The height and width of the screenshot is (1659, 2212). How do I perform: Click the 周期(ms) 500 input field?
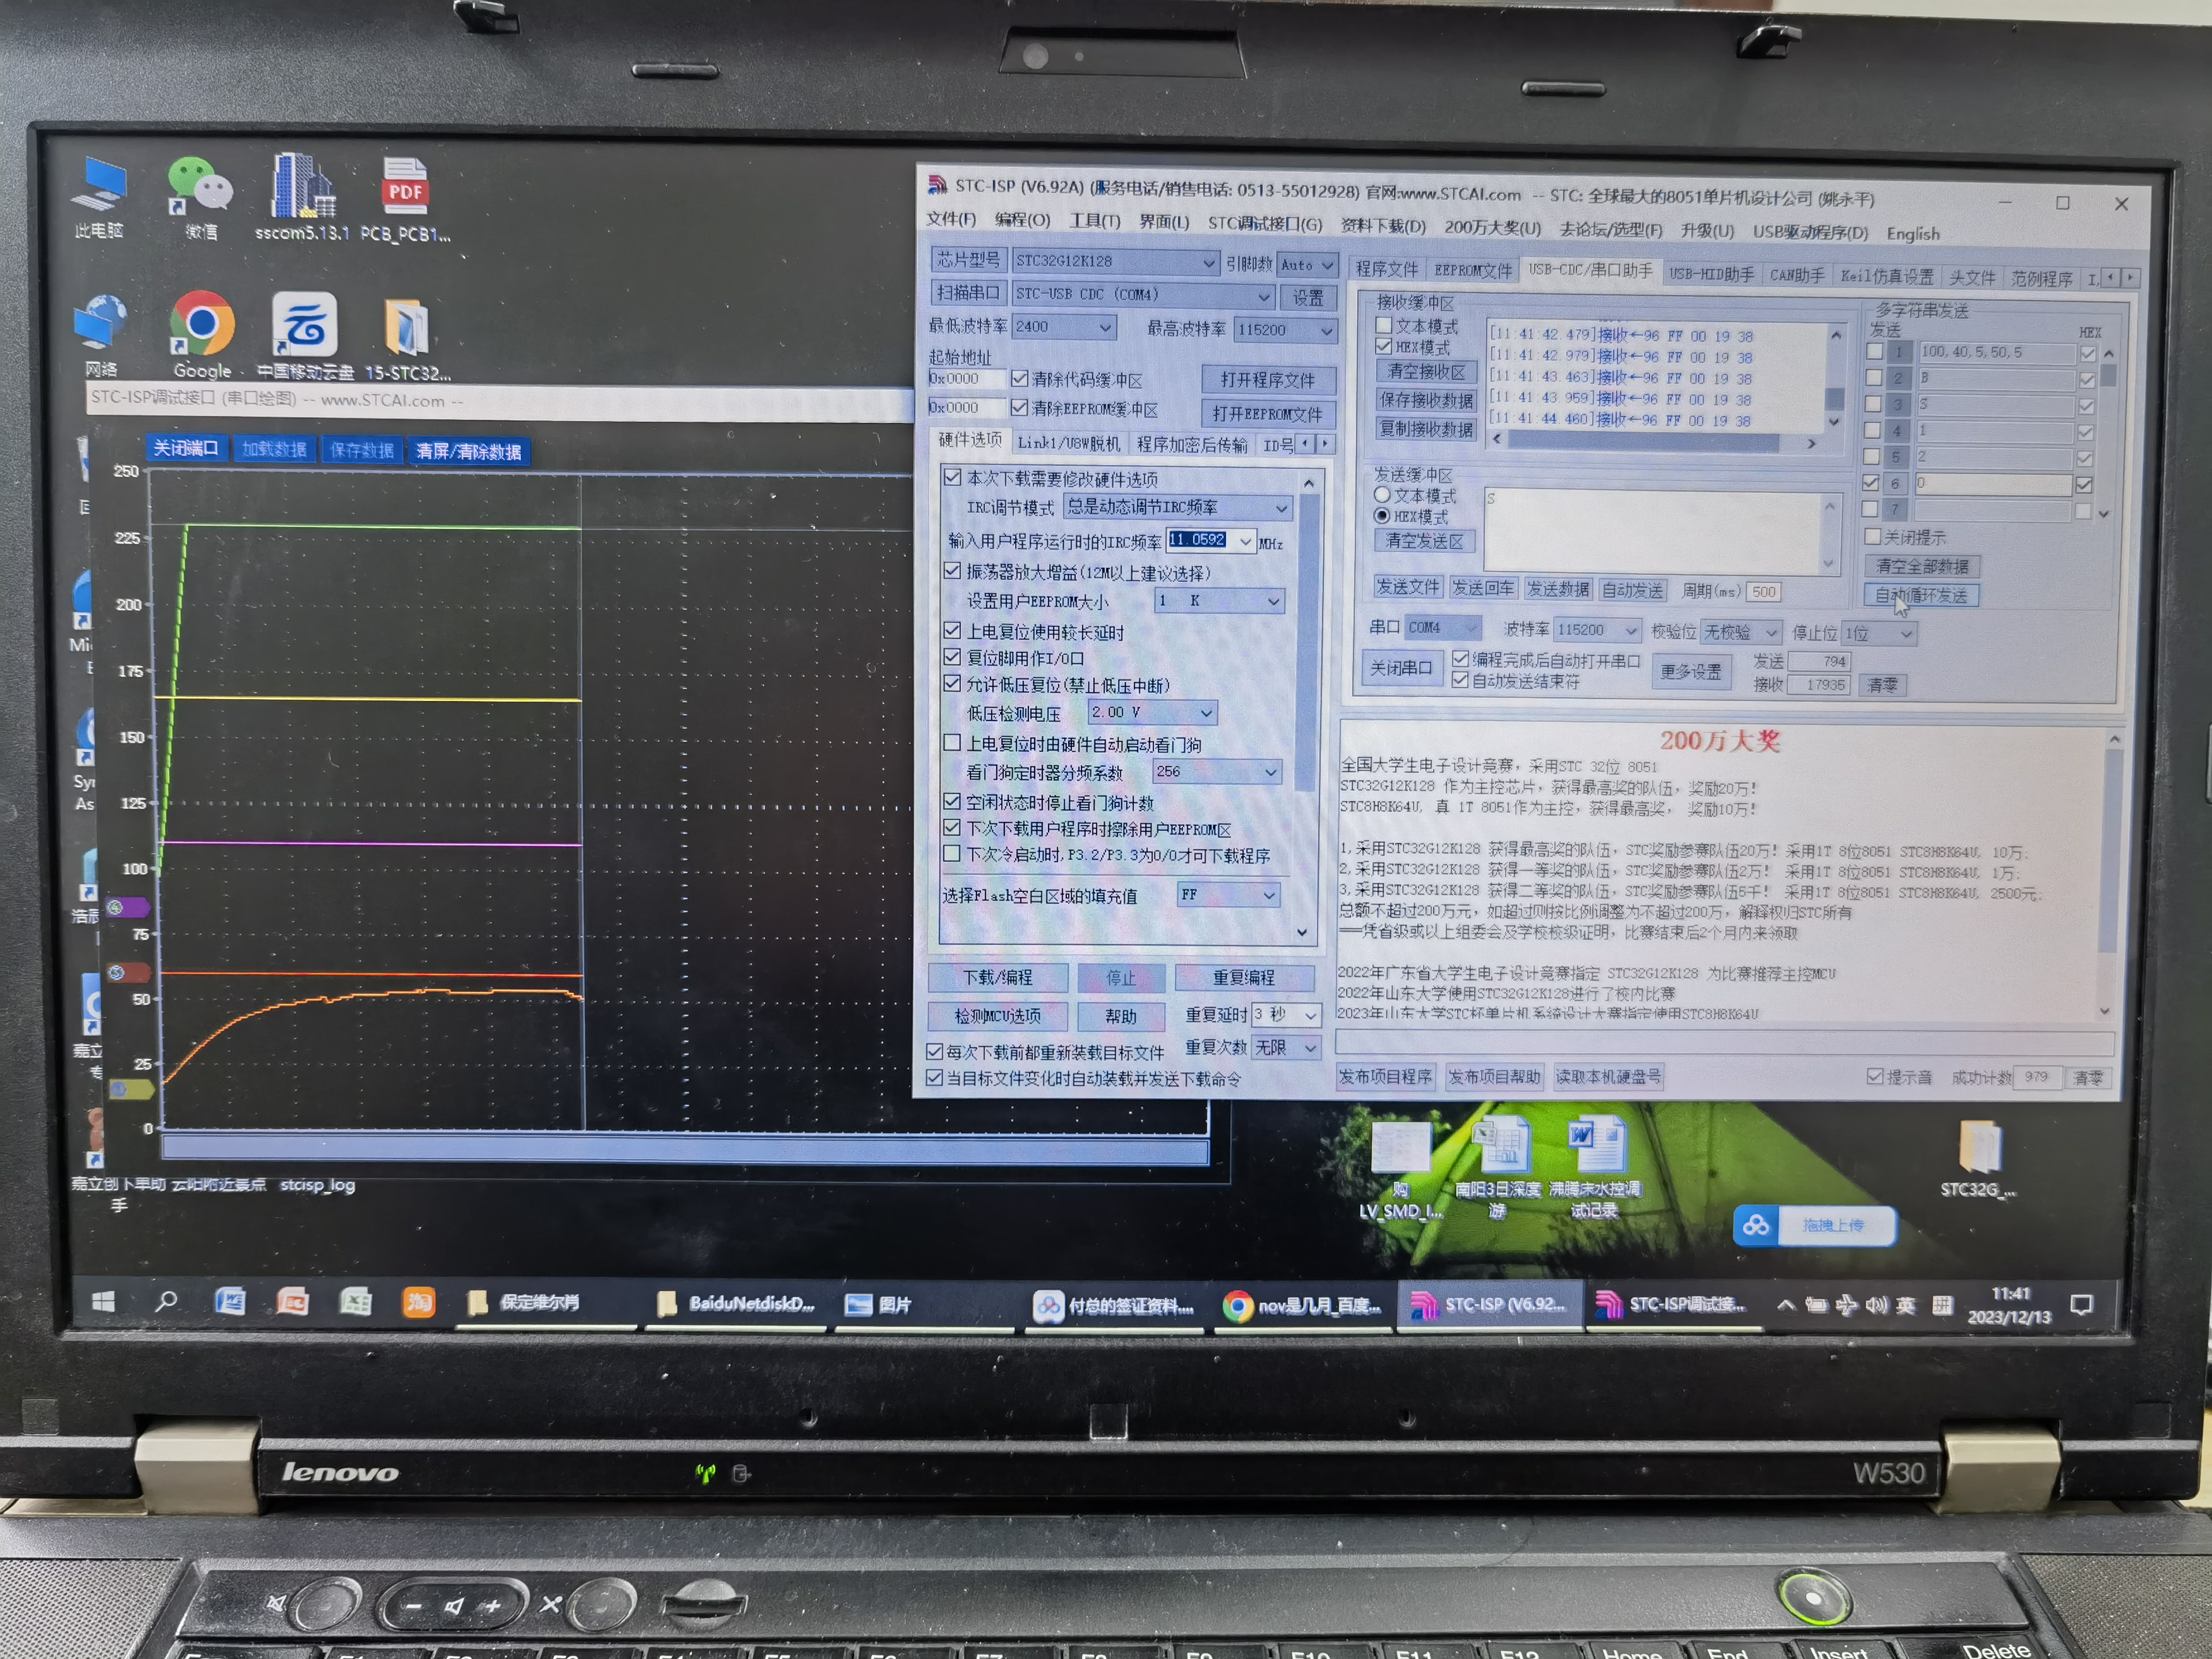coord(1764,591)
